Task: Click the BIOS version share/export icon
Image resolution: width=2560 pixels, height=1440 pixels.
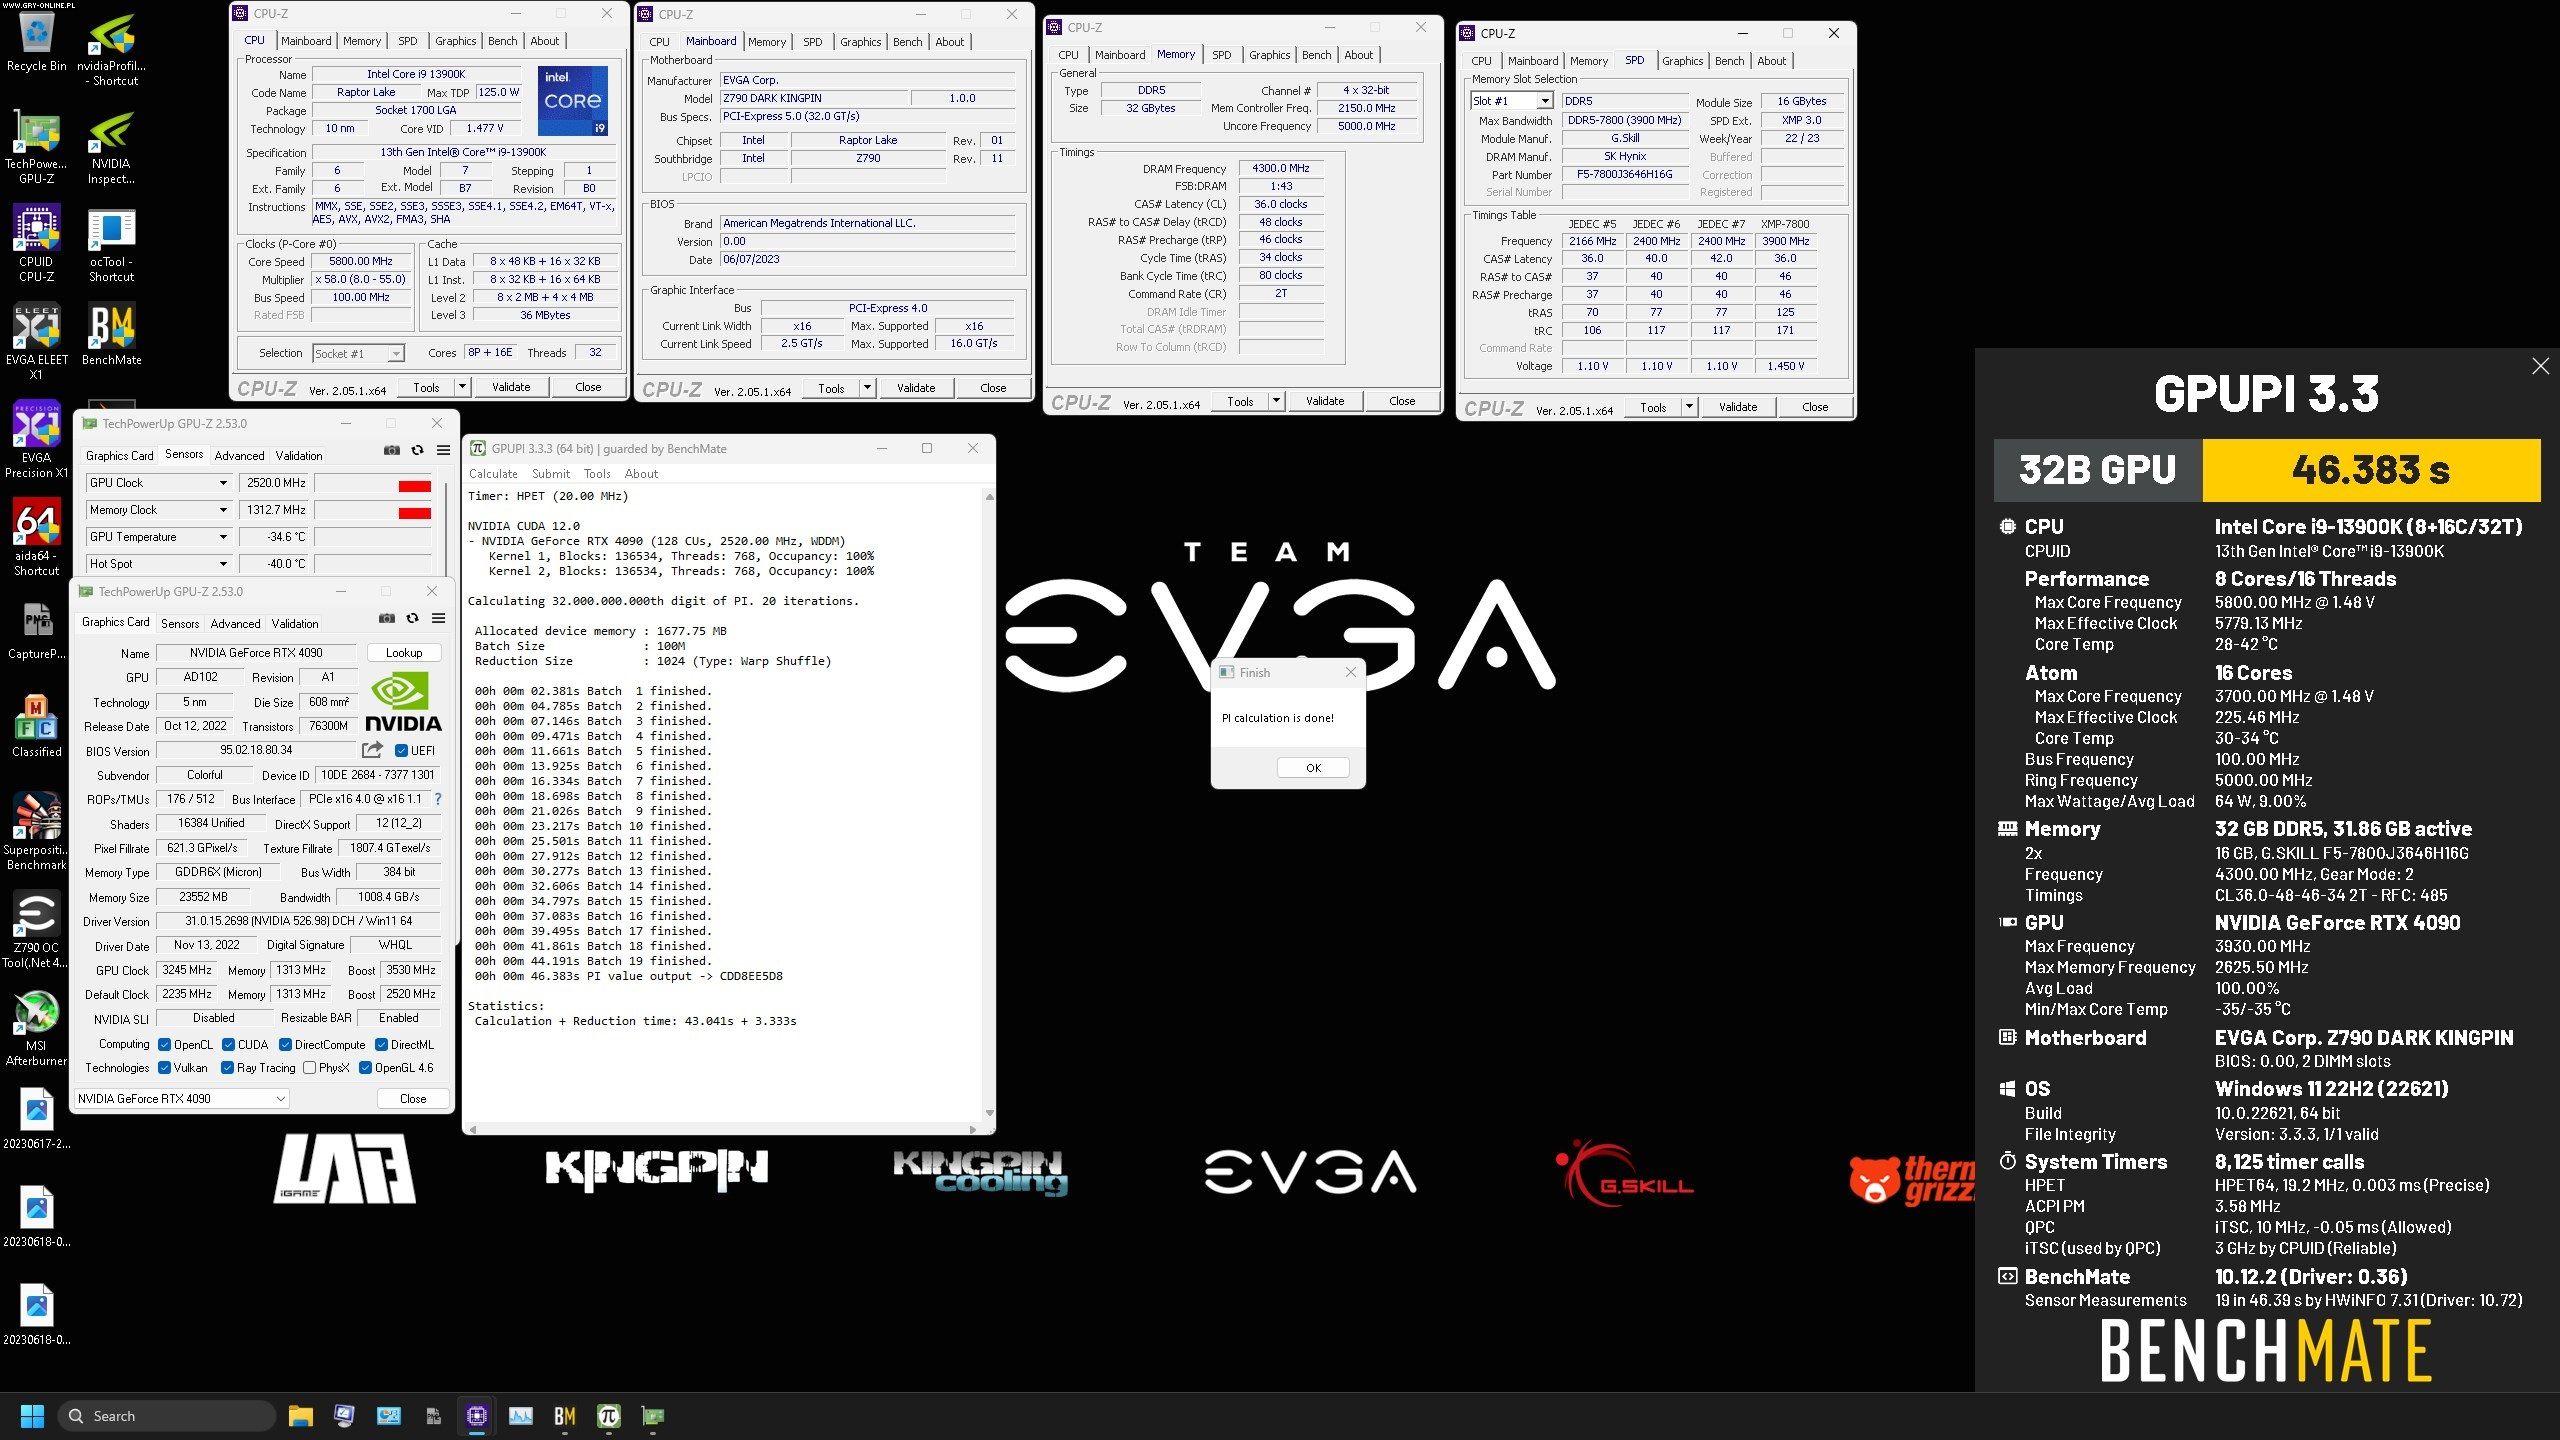Action: pos(372,750)
